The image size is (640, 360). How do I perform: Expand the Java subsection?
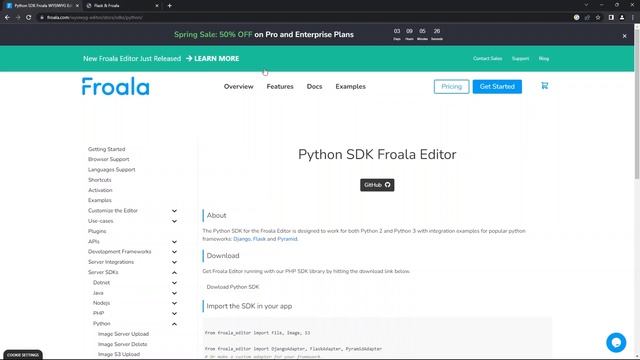pos(174,293)
